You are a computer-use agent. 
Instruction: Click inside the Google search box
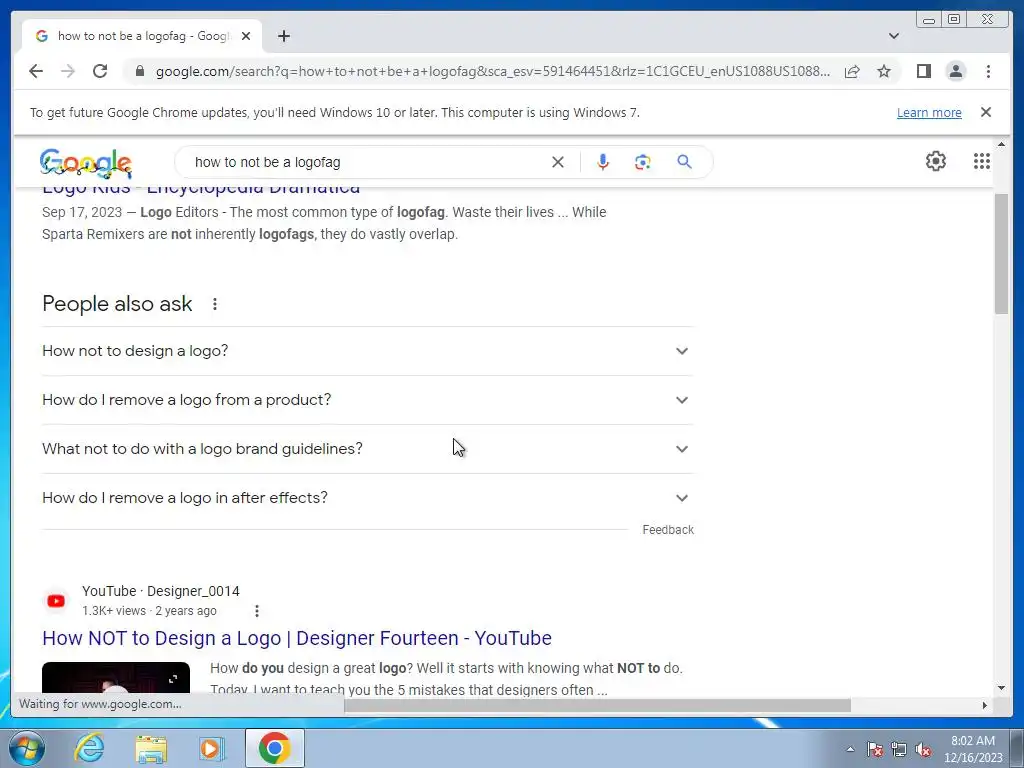click(366, 162)
